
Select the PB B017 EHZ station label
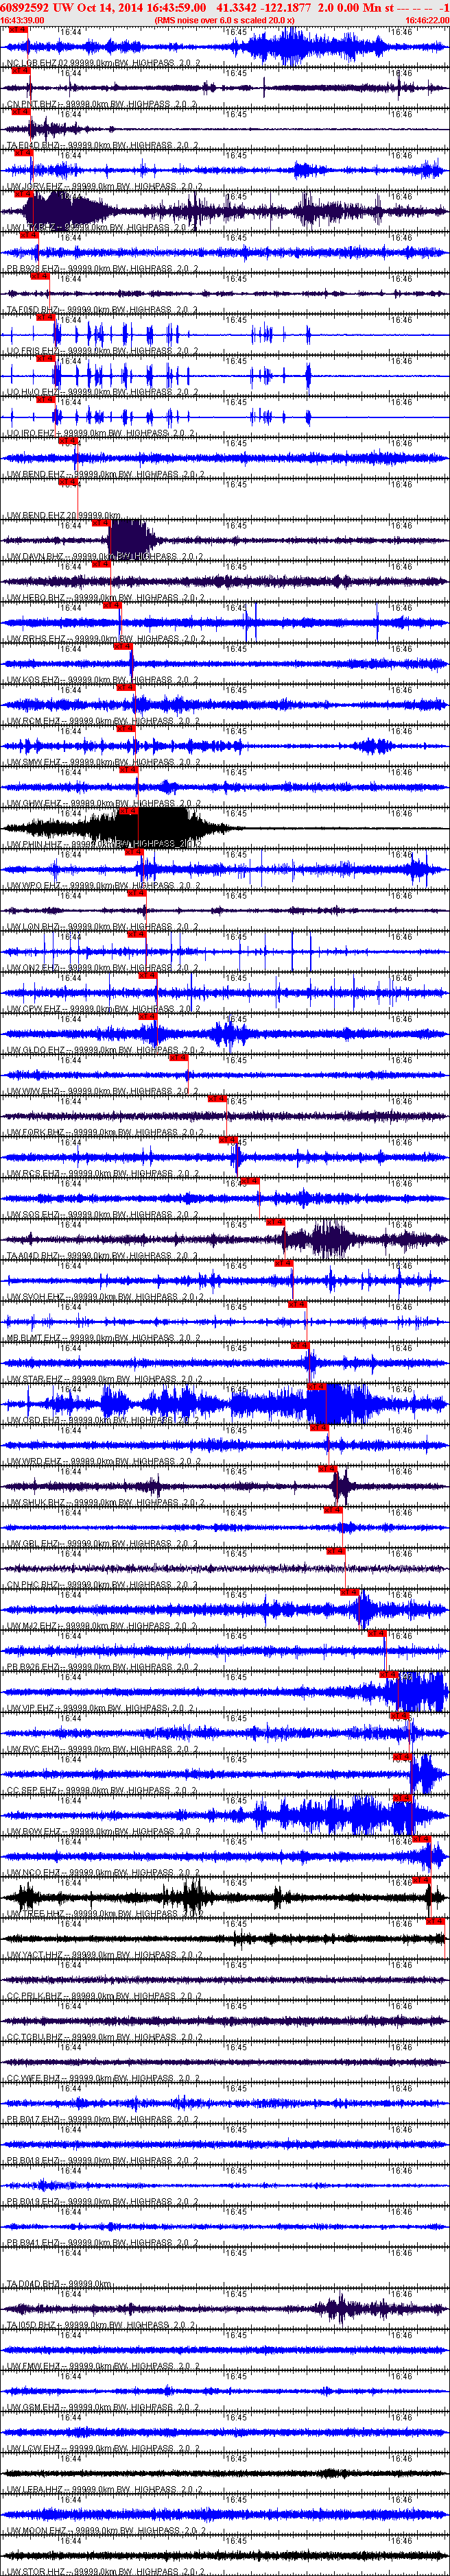(102, 2119)
